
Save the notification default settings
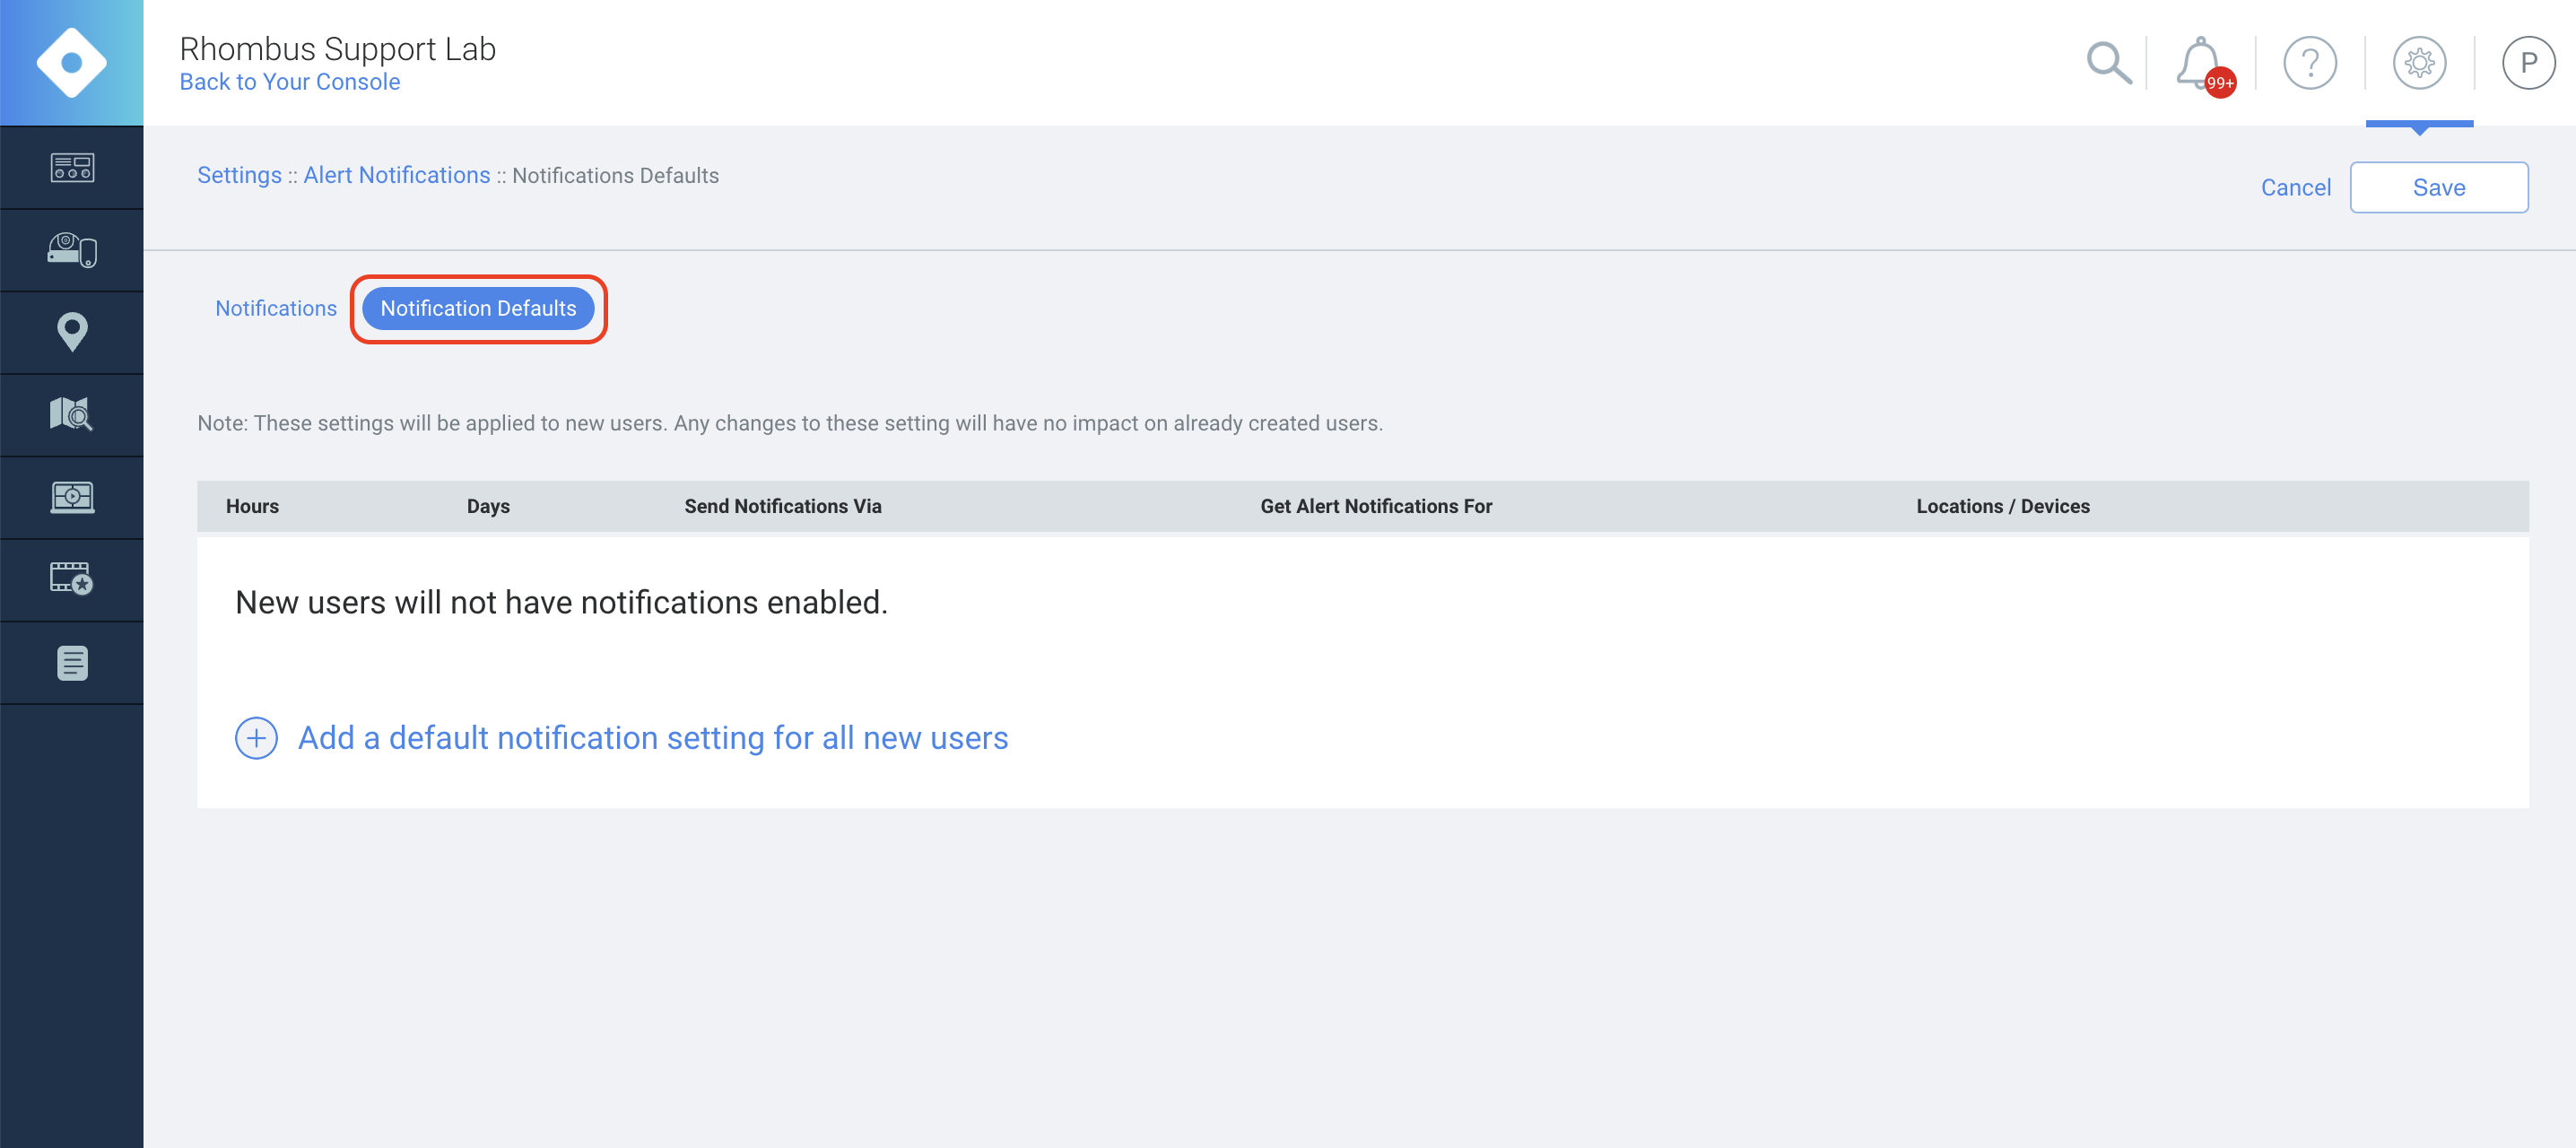point(2439,187)
